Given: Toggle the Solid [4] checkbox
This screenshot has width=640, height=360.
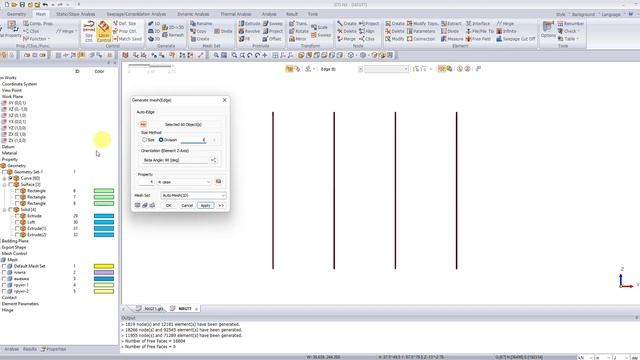Looking at the screenshot, I should coord(11,210).
